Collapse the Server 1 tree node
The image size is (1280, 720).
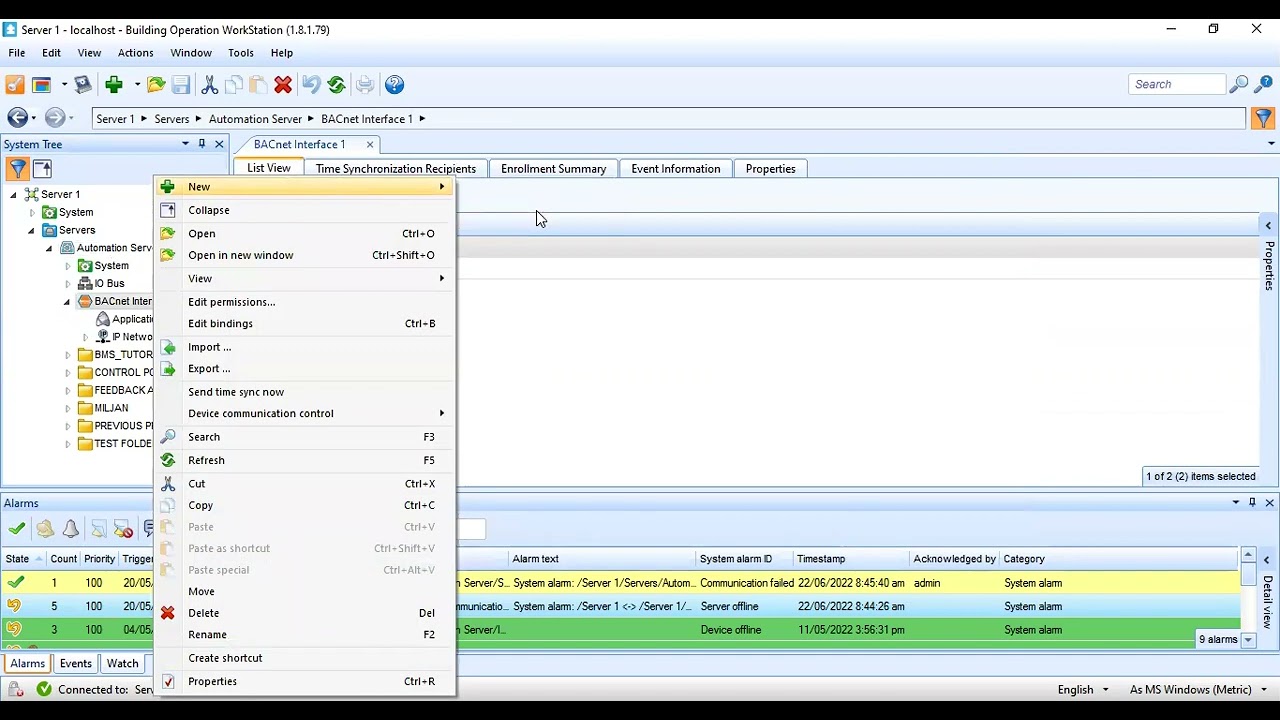point(13,195)
